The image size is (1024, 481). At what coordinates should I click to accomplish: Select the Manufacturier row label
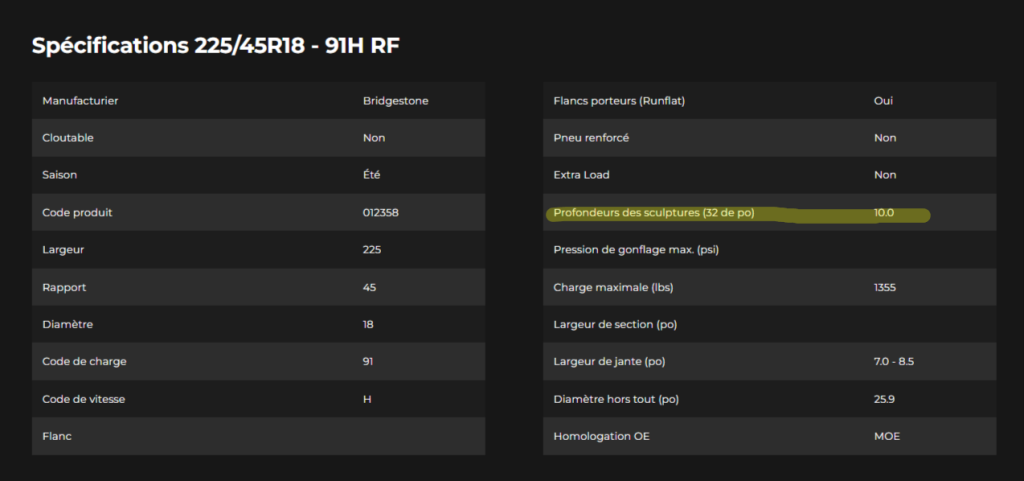click(x=80, y=101)
